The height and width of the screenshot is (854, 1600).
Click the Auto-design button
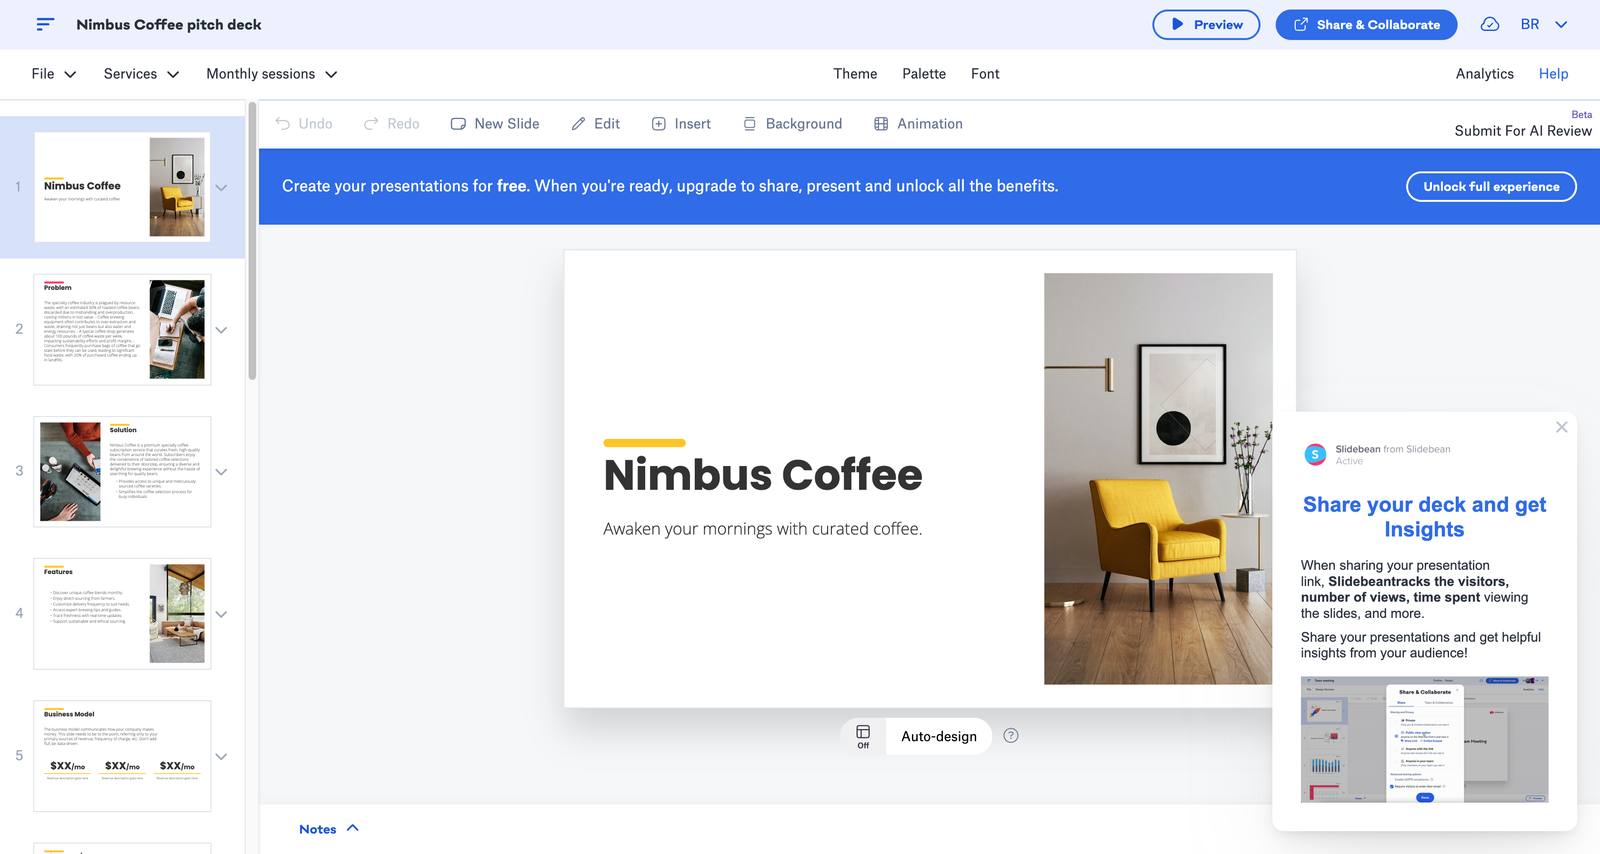(x=939, y=737)
